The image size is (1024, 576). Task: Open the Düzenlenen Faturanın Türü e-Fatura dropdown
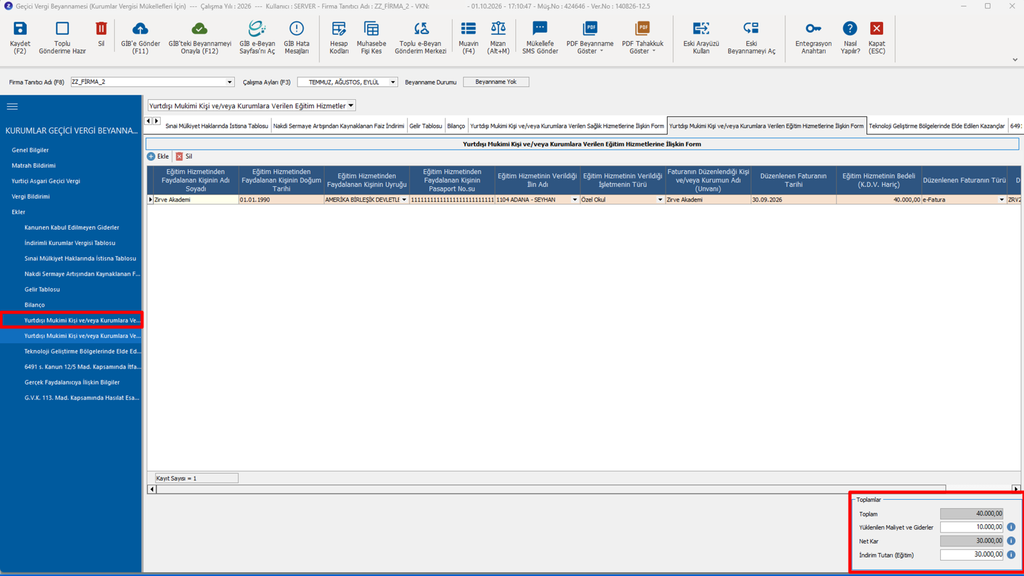[1002, 200]
